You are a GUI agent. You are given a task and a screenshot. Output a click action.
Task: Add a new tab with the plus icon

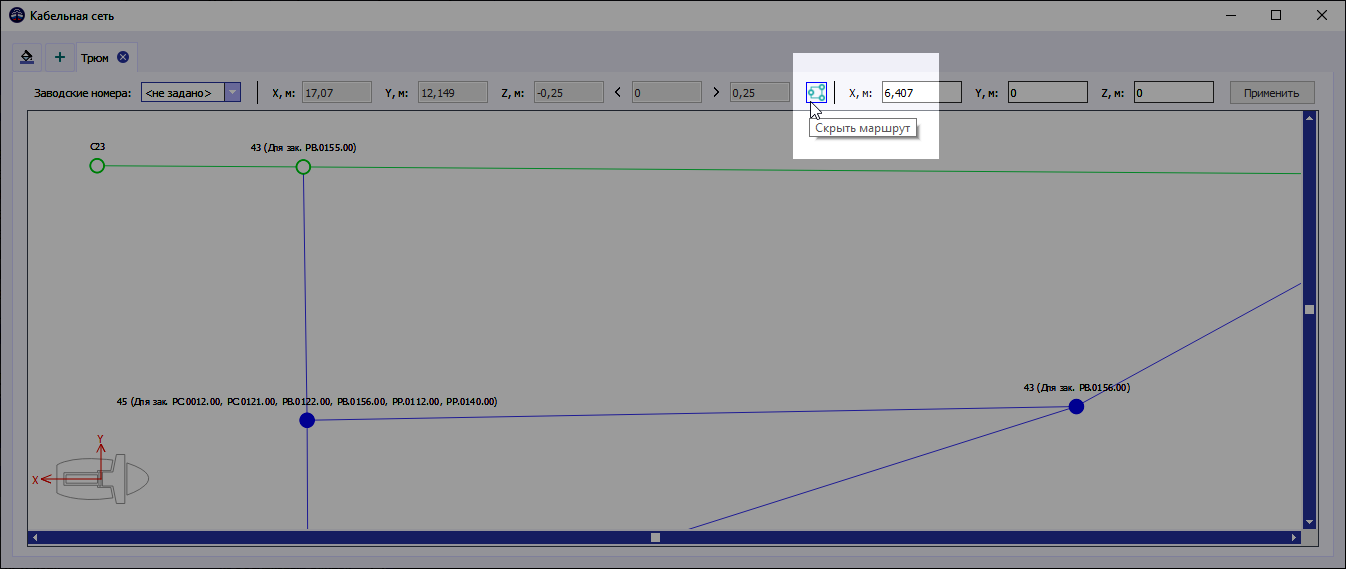[59, 57]
